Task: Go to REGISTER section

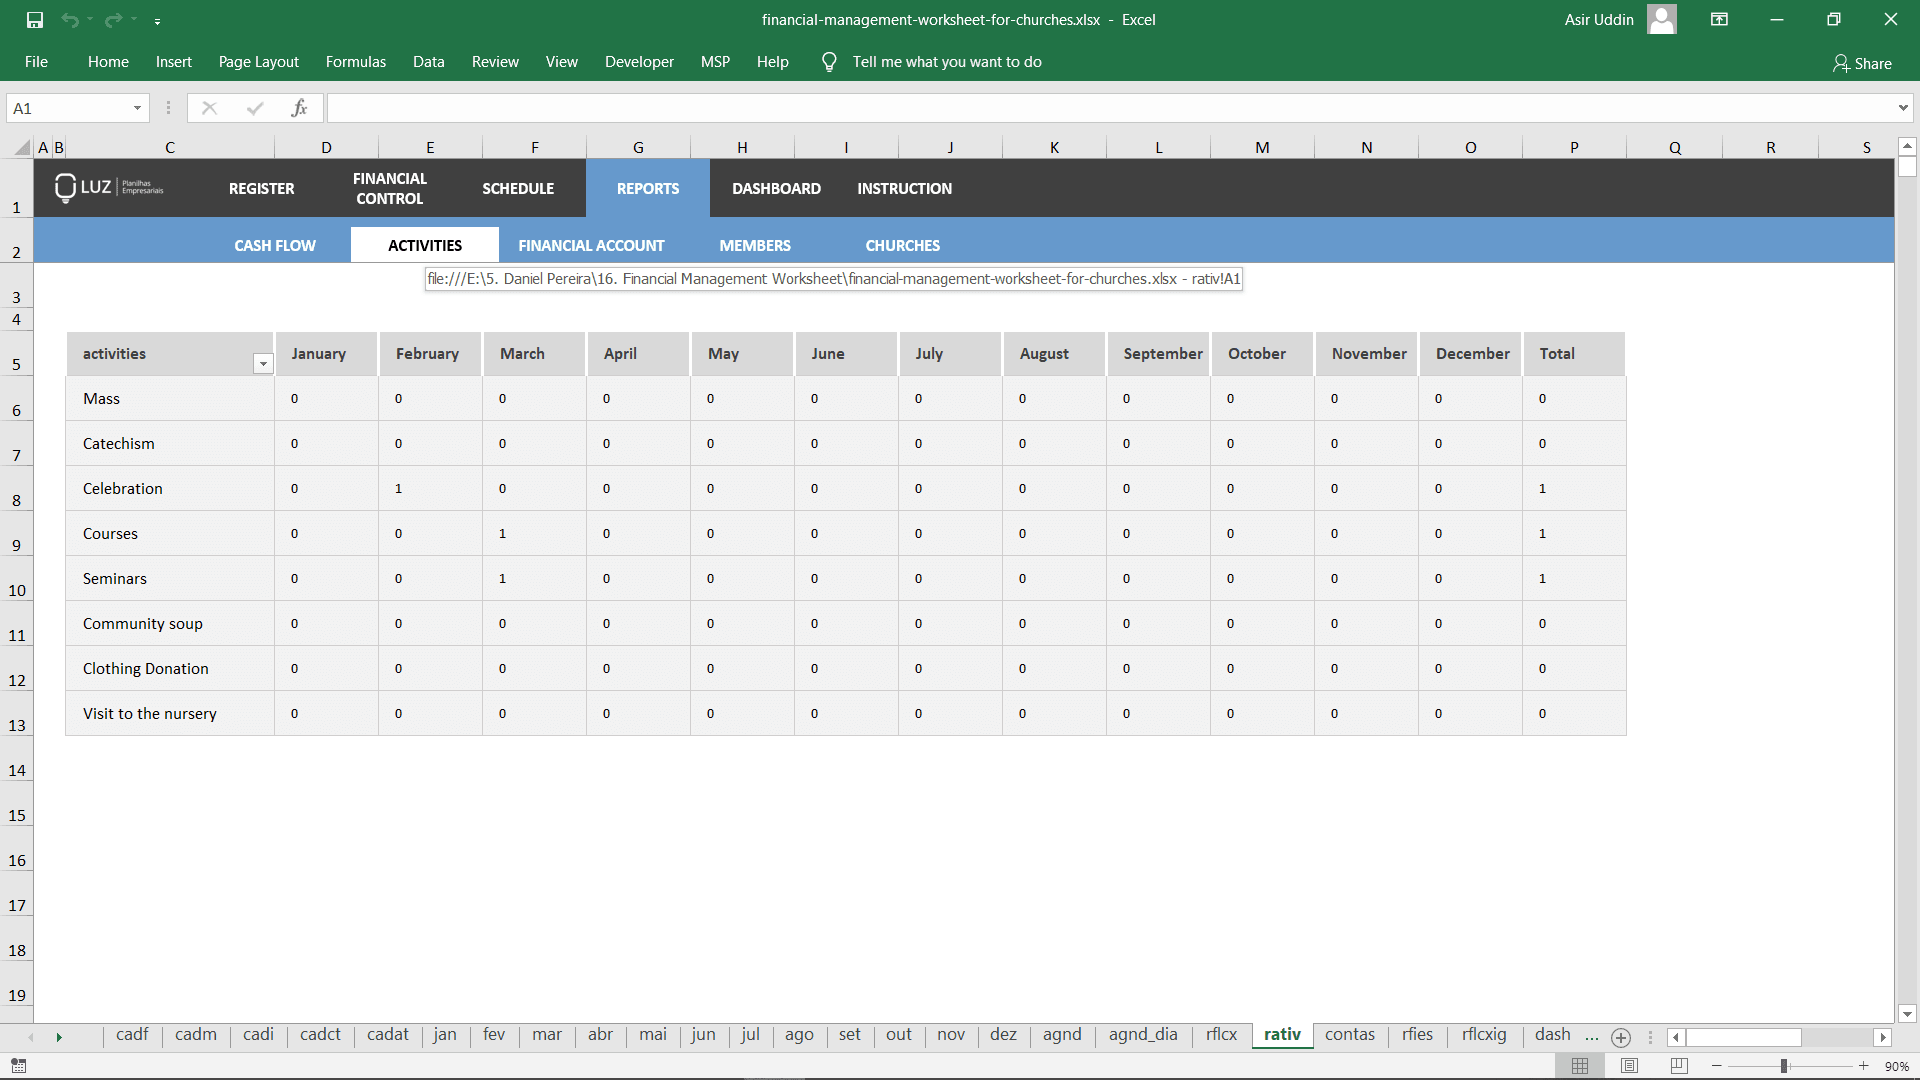Action: click(262, 188)
